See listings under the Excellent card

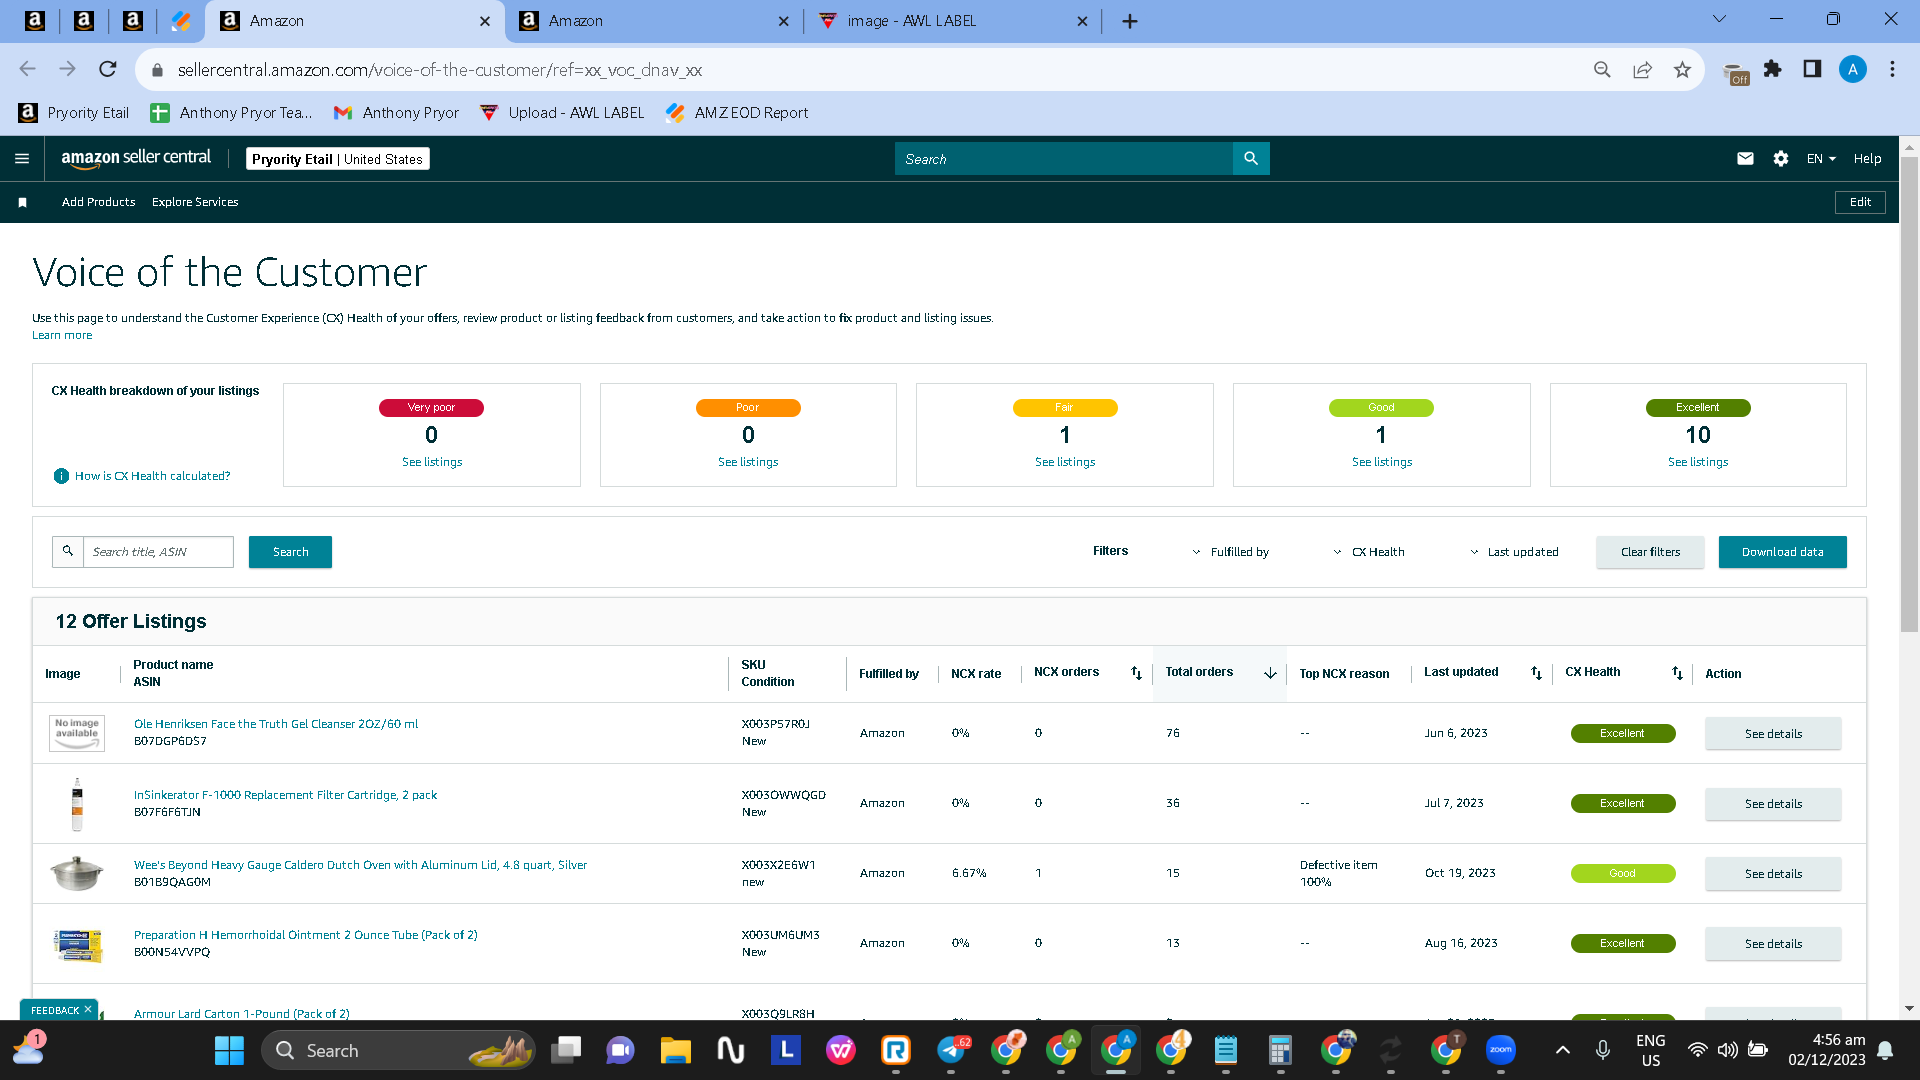point(1698,462)
